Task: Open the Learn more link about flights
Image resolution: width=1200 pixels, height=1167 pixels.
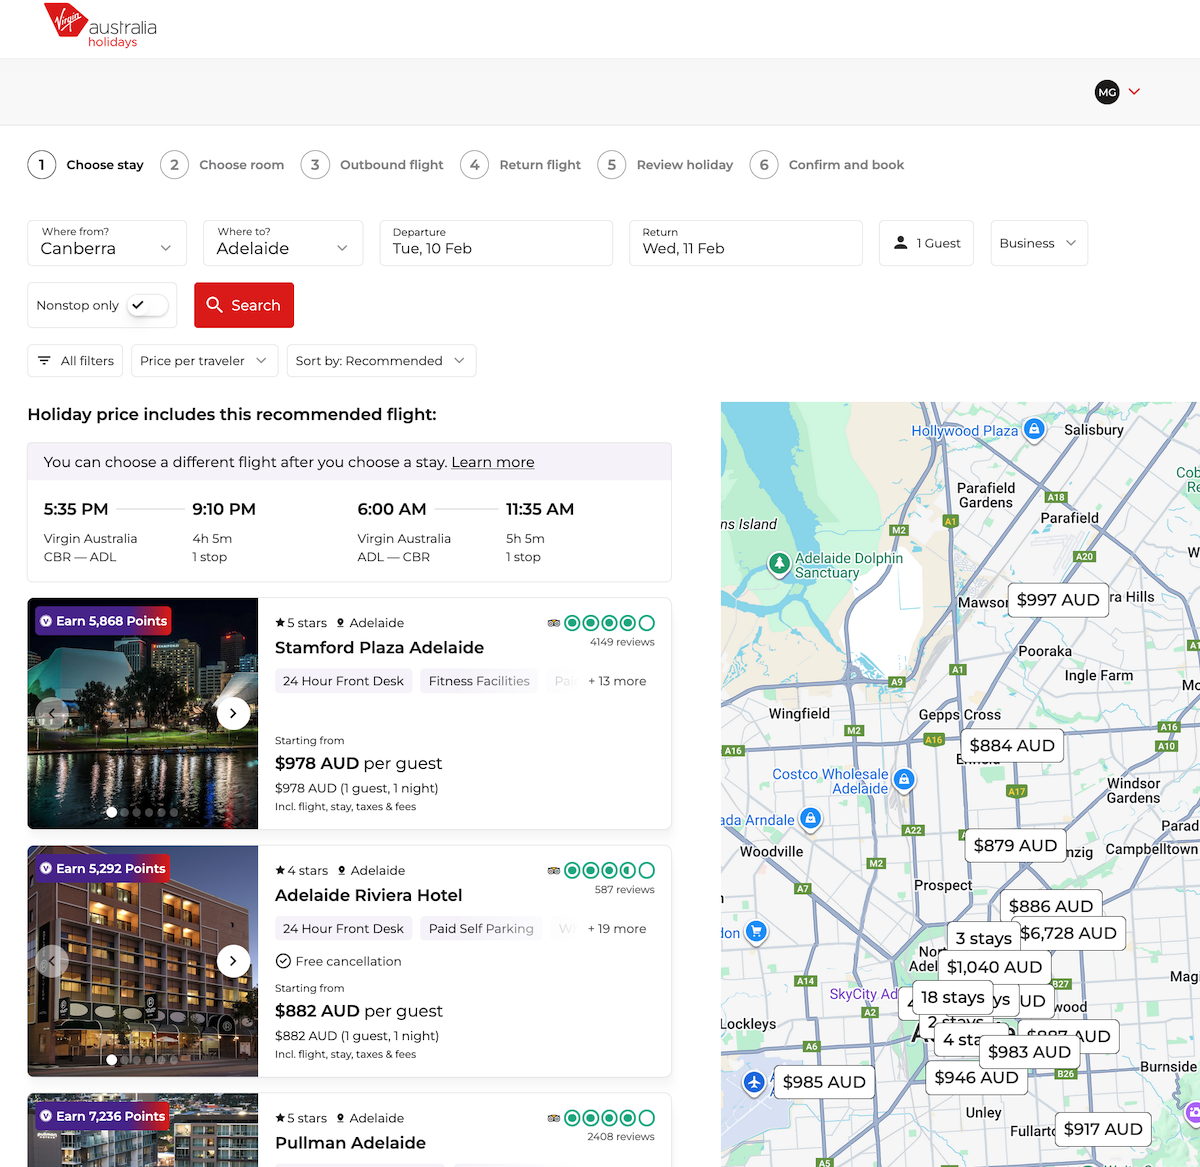Action: pyautogui.click(x=492, y=462)
